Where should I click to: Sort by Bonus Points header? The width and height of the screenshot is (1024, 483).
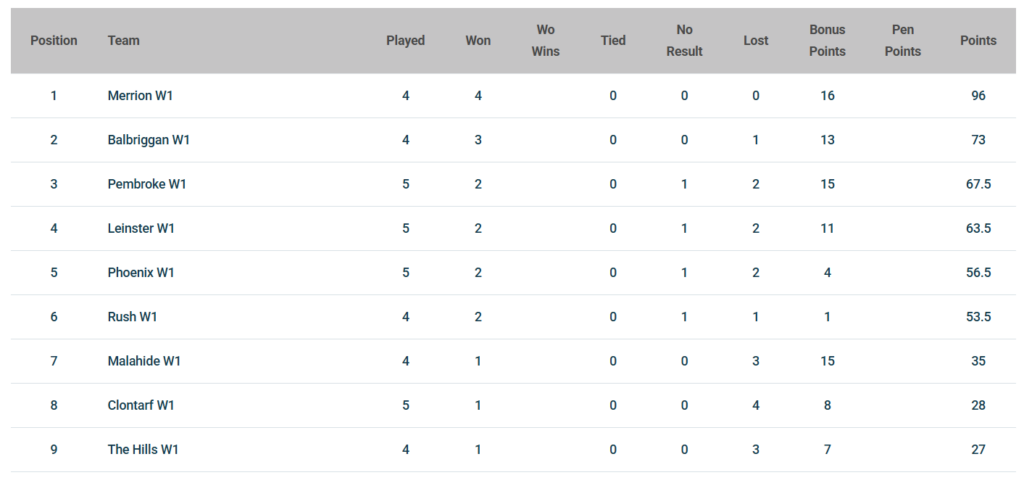point(827,40)
